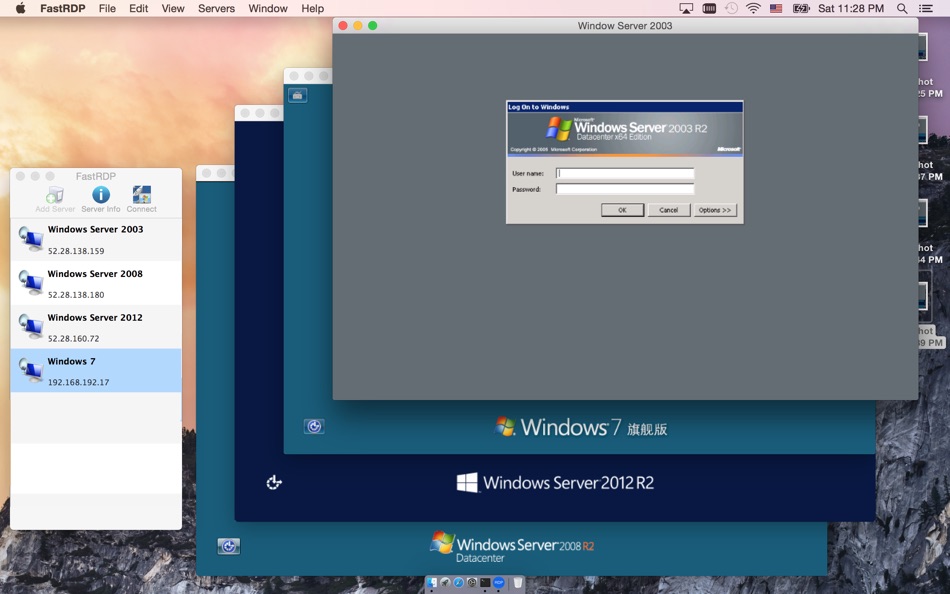Click the IP address 52.28.138.180
The height and width of the screenshot is (594, 950).
[x=76, y=295]
